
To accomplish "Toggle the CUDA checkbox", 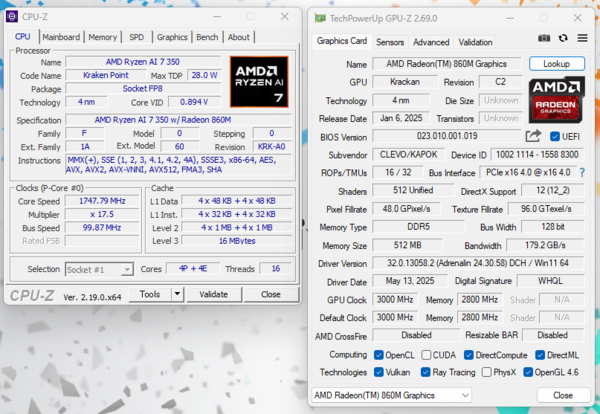I will 426,355.
